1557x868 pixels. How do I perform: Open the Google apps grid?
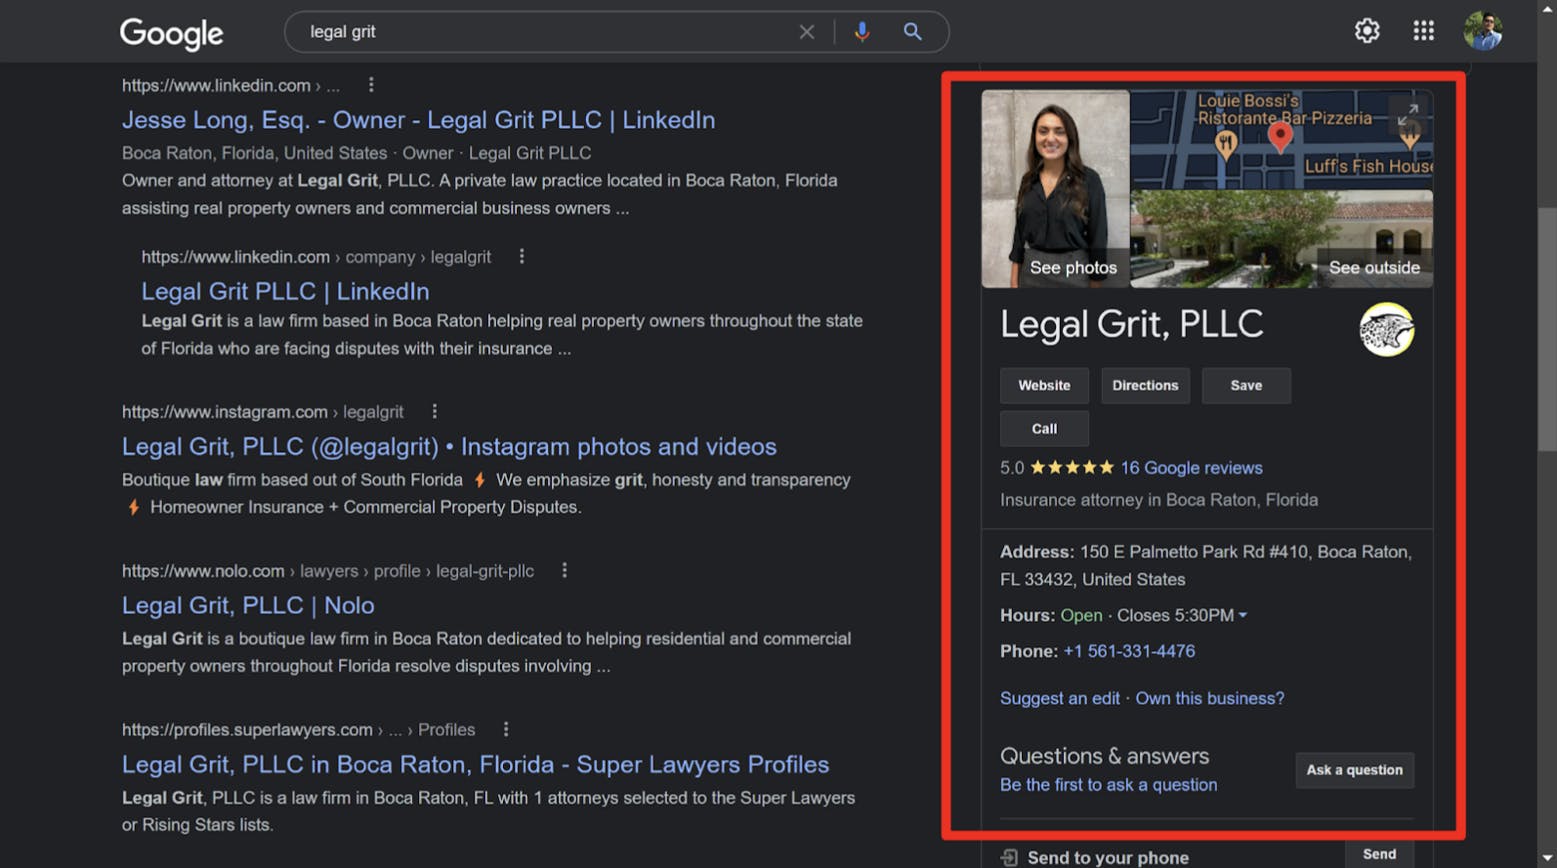[x=1423, y=31]
